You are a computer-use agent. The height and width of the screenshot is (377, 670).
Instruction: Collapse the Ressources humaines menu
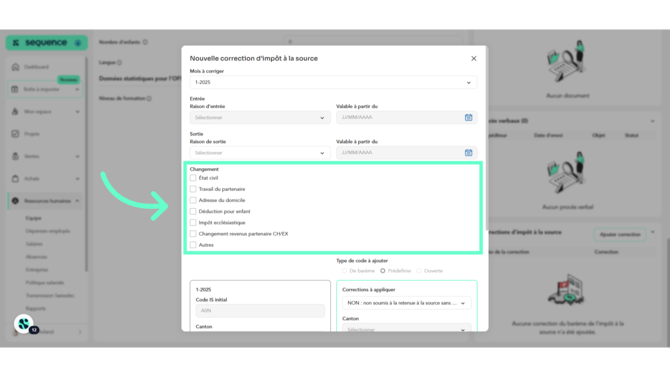(77, 201)
